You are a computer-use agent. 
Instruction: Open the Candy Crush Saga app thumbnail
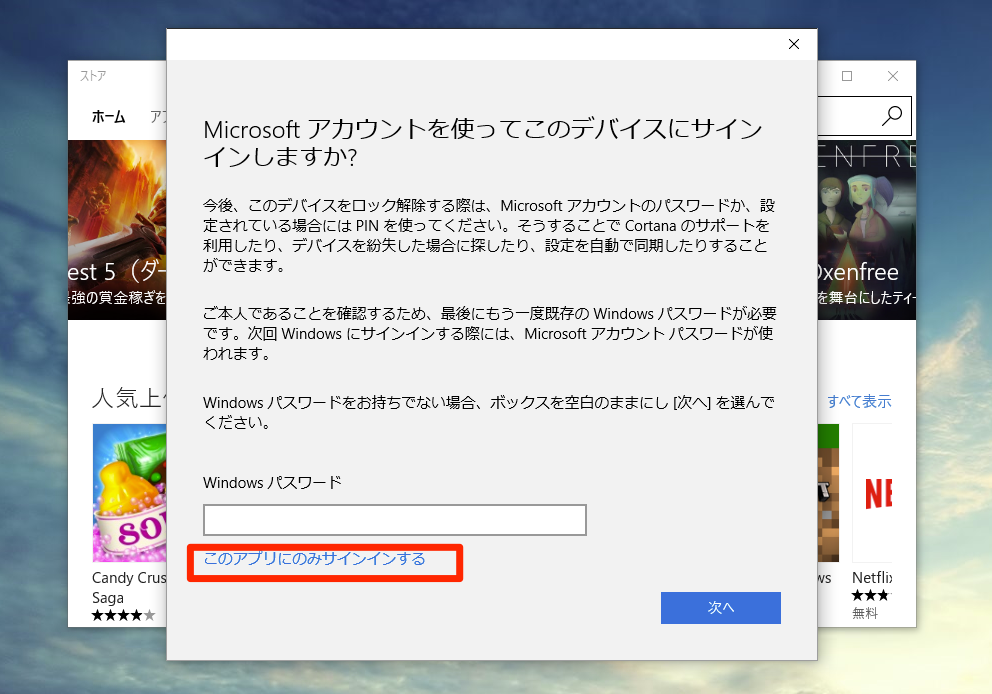130,493
